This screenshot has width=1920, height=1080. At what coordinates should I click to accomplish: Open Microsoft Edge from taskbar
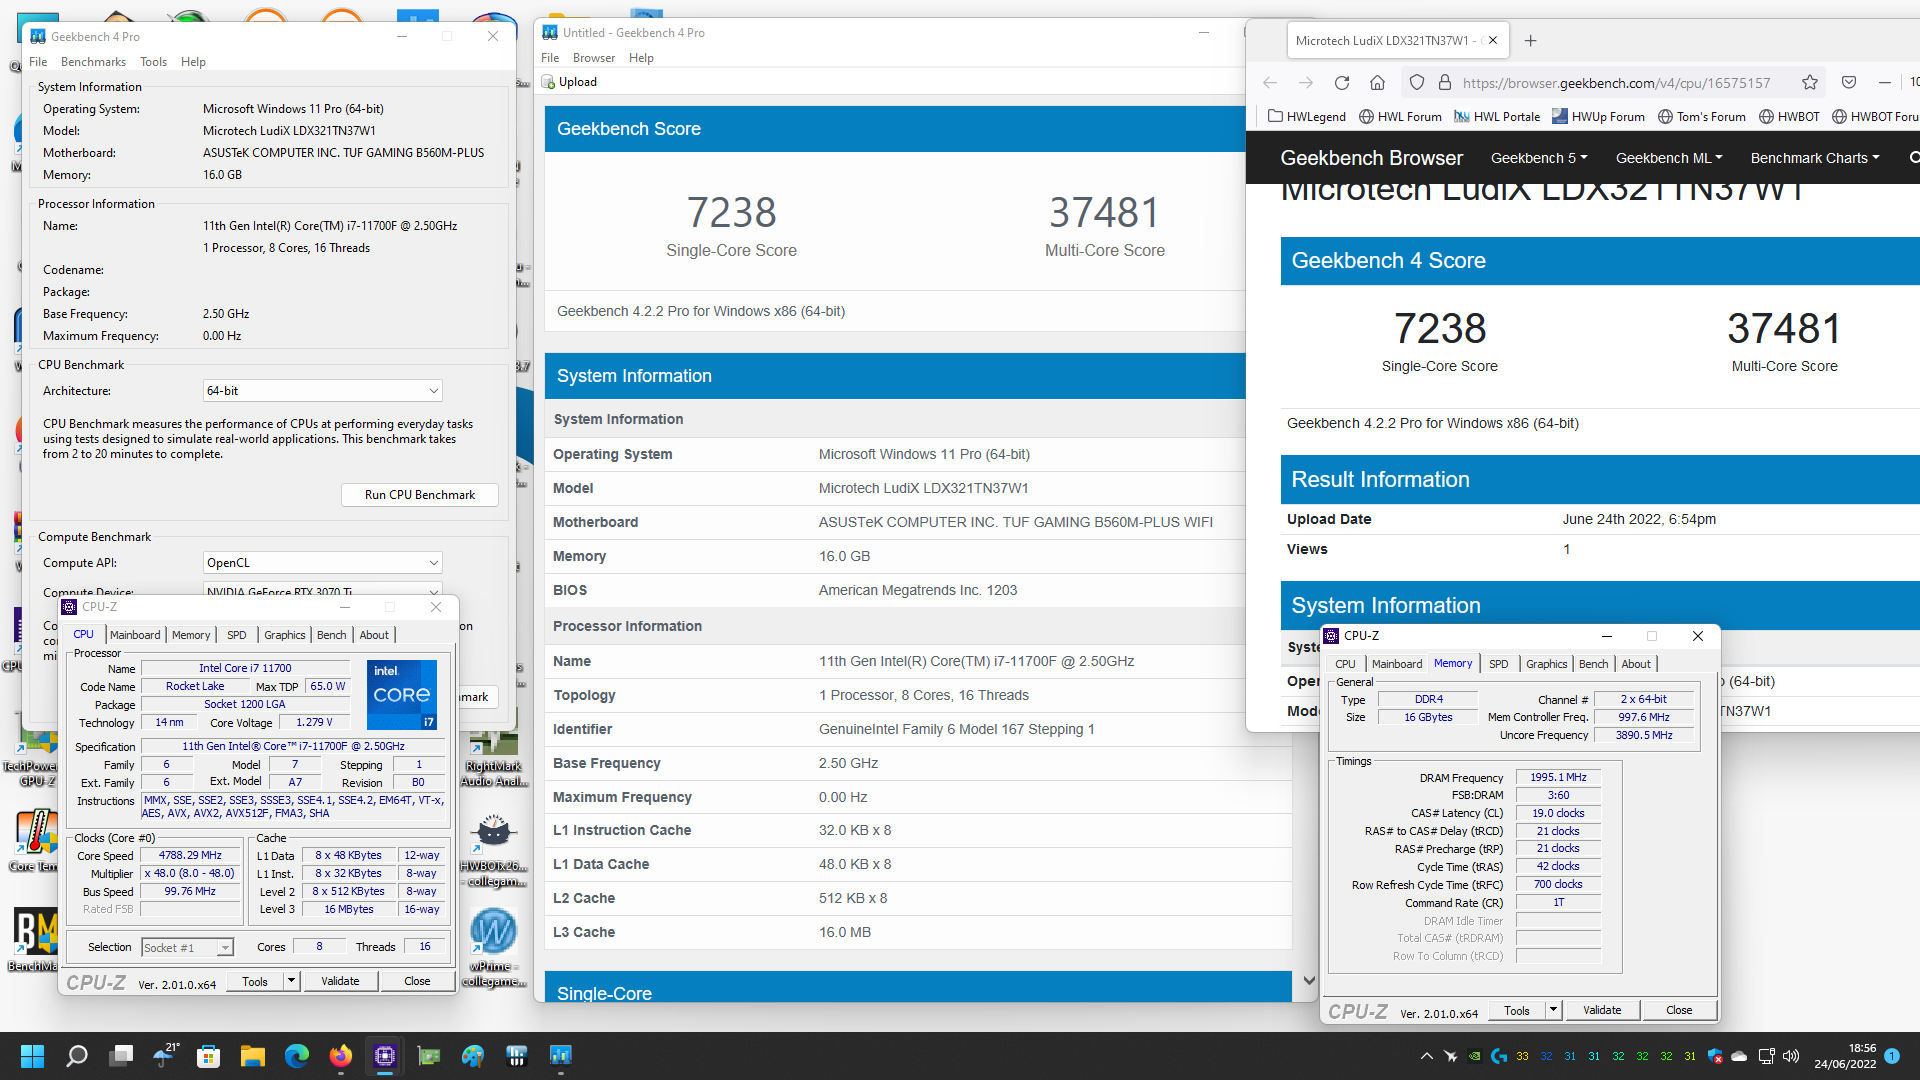[x=297, y=1056]
